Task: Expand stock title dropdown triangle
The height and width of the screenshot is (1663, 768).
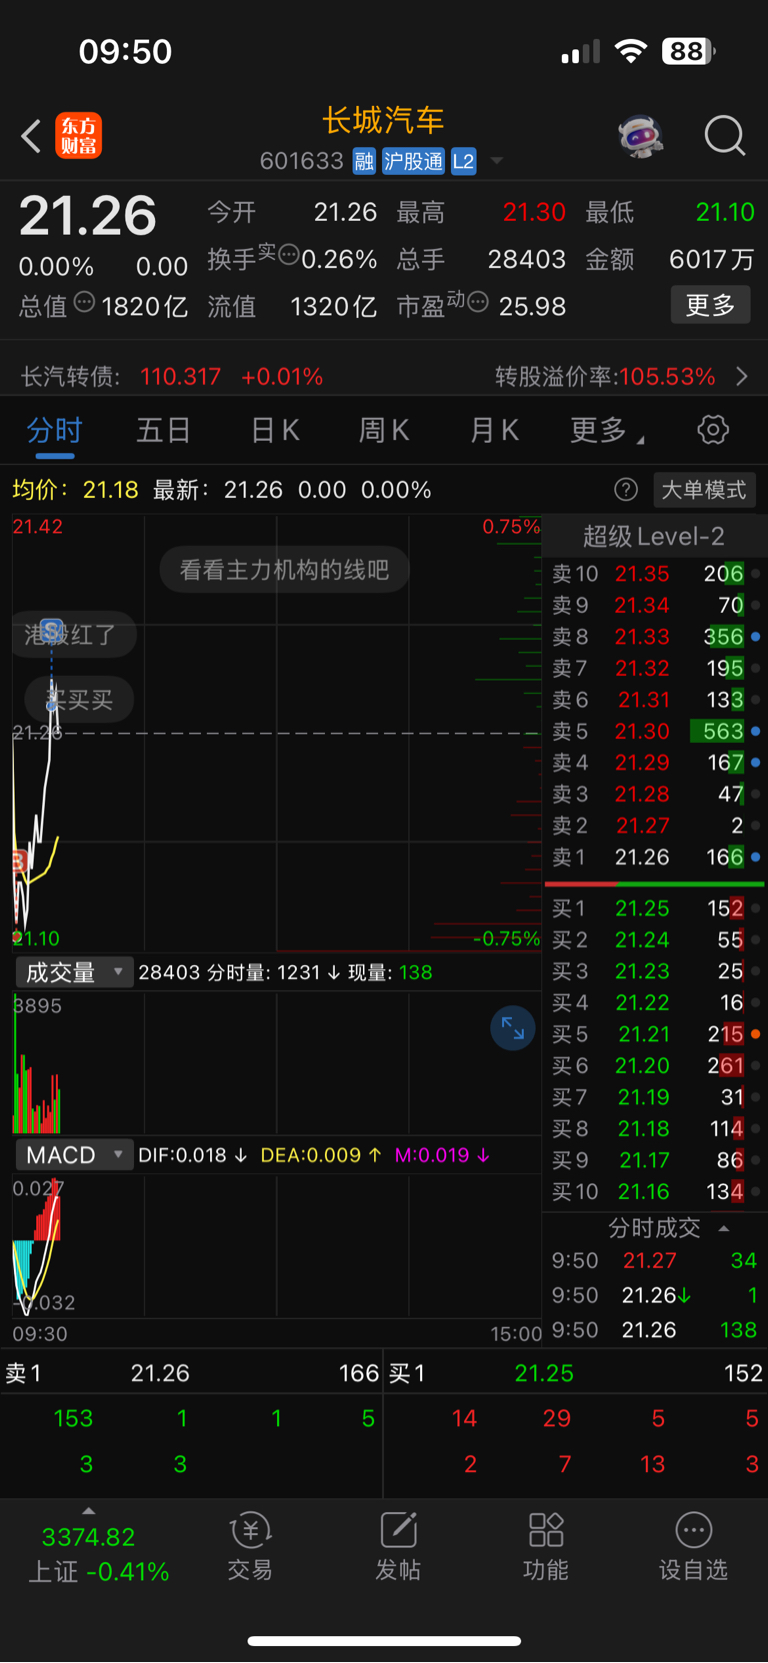Action: click(496, 161)
